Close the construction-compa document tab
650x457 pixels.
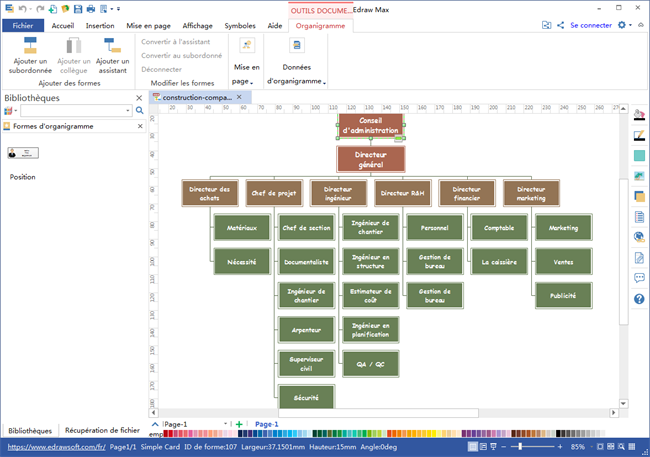[239, 97]
